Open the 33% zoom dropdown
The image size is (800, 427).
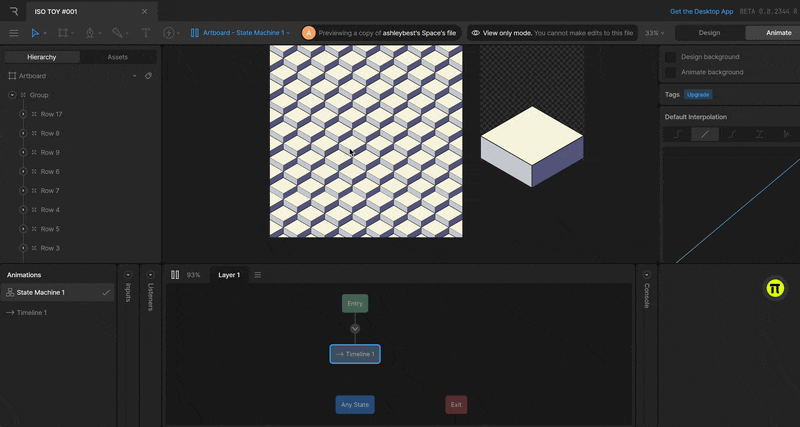655,33
